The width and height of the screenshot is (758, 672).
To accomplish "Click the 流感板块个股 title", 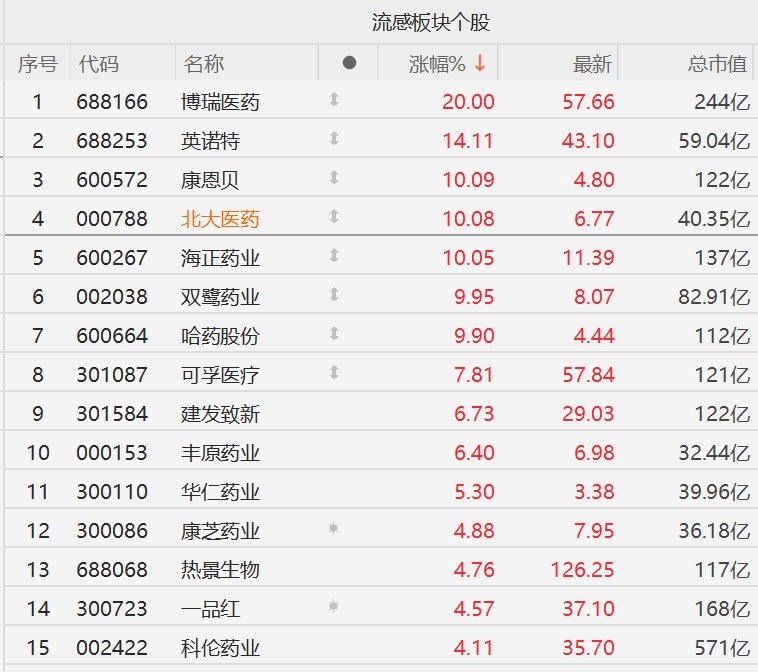I will [431, 22].
